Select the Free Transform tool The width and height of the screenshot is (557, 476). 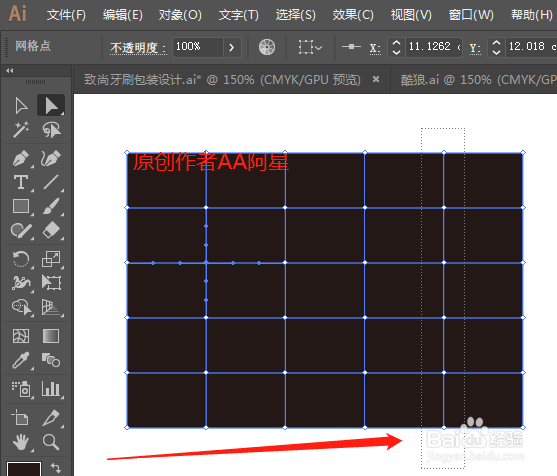(51, 283)
